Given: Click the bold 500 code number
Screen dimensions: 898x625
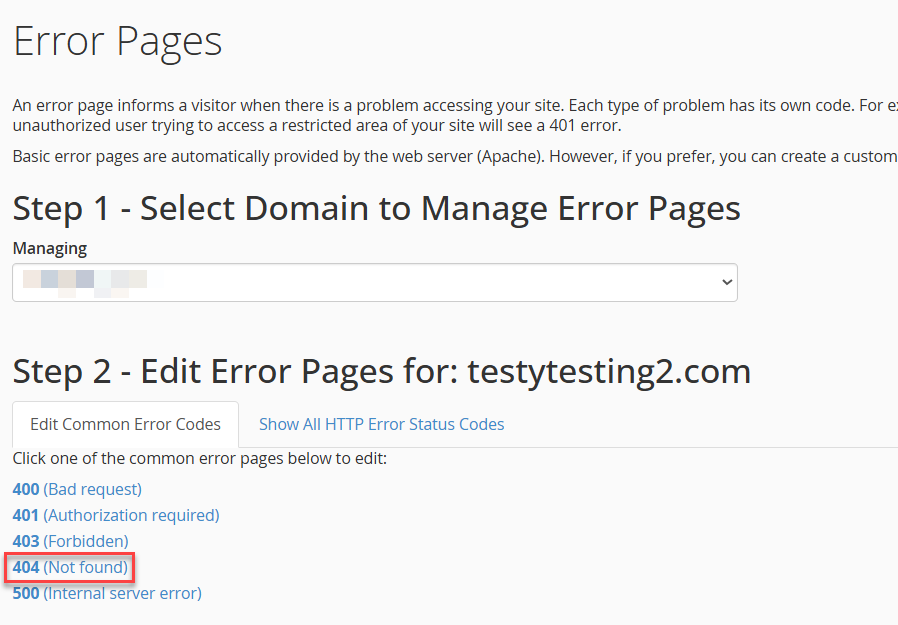Looking at the screenshot, I should tap(24, 593).
